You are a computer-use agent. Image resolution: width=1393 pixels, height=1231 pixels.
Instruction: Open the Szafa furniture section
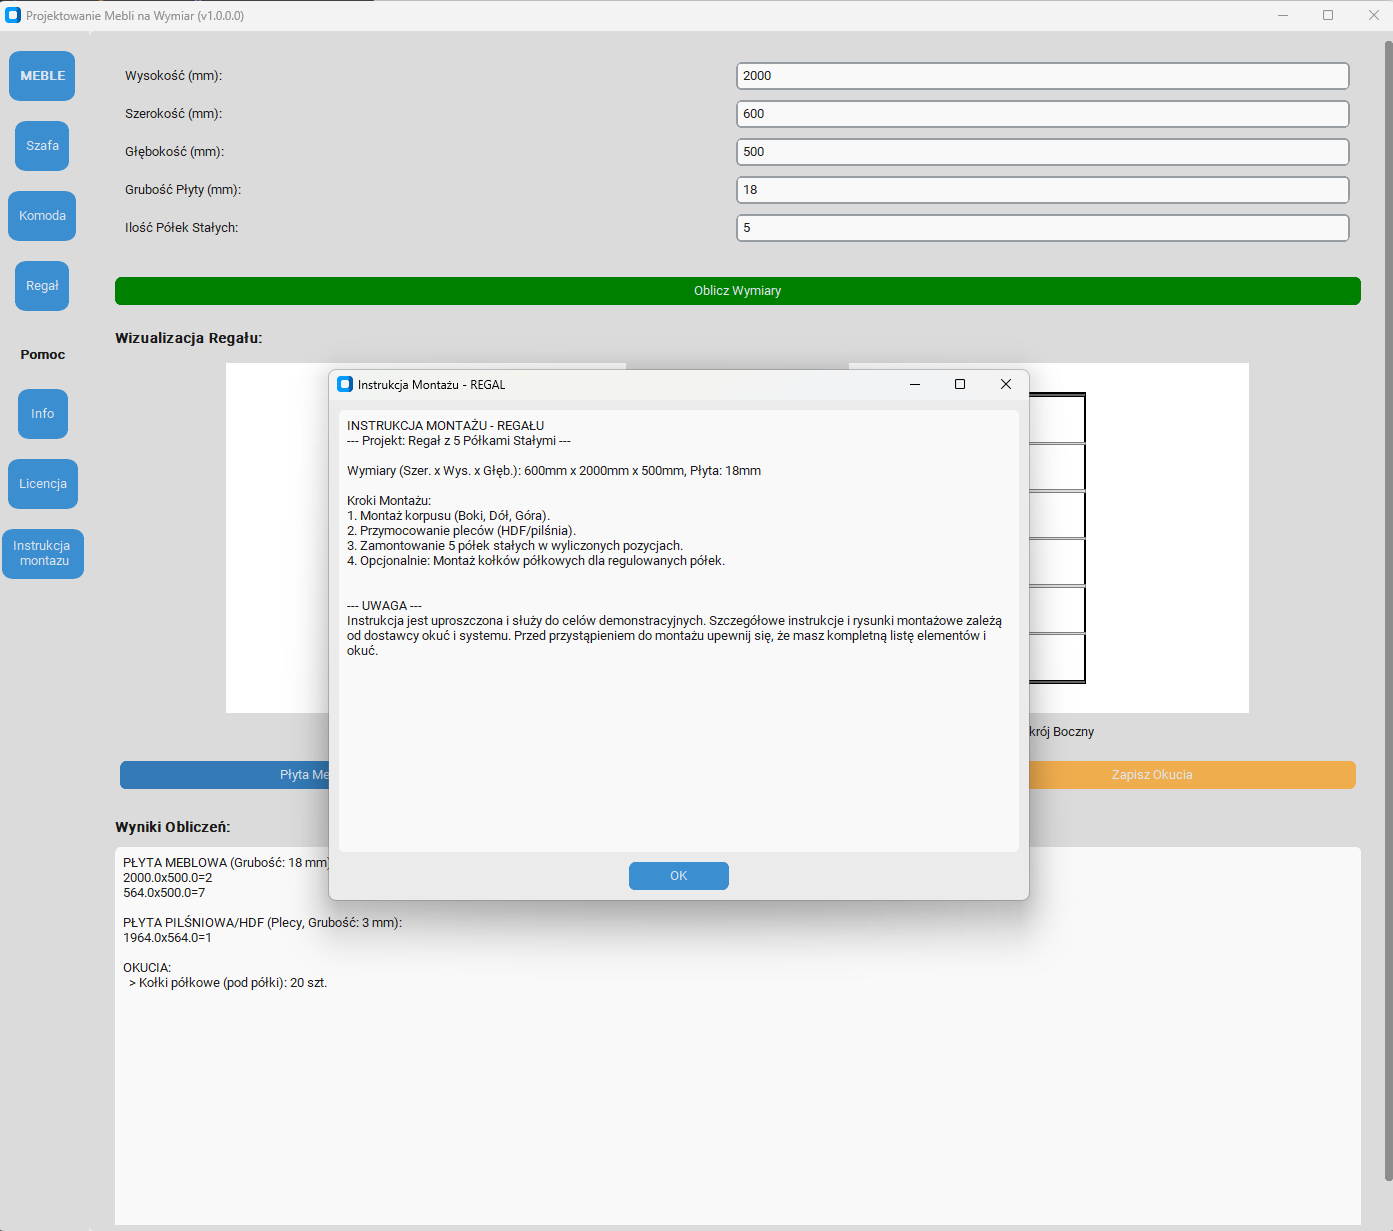click(x=42, y=146)
